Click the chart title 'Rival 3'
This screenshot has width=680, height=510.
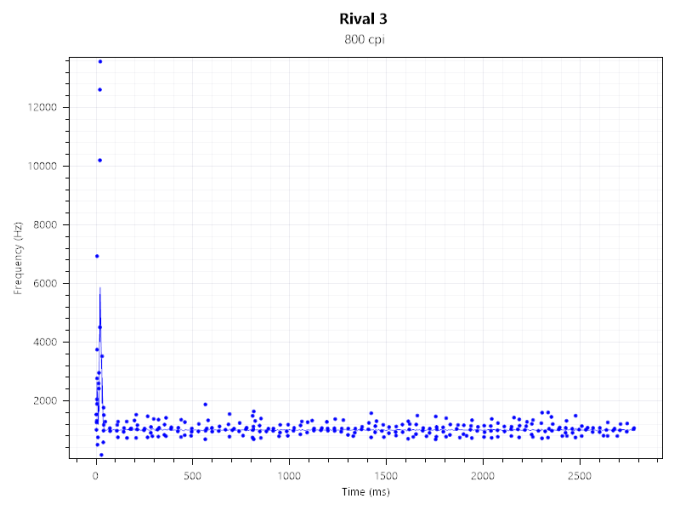click(x=363, y=19)
